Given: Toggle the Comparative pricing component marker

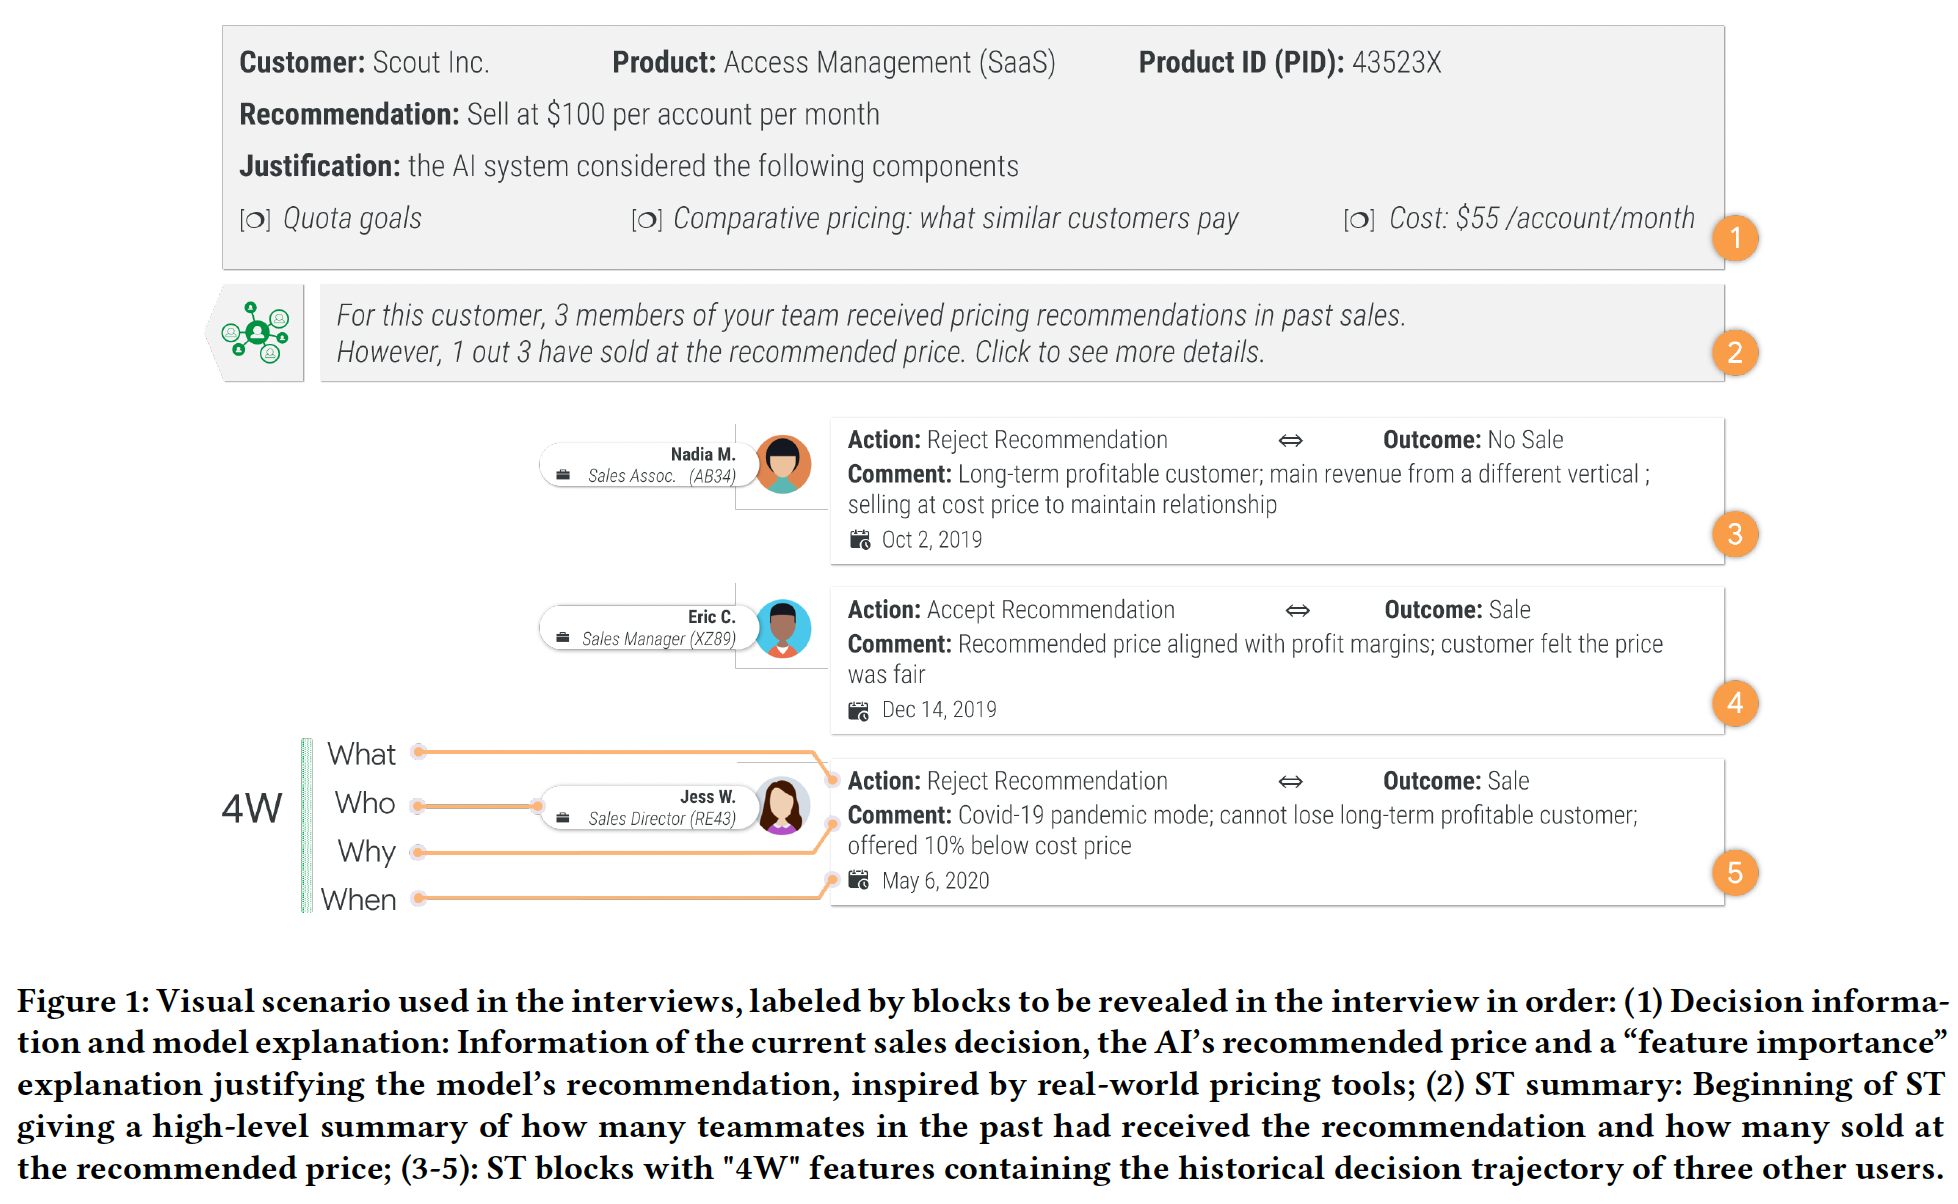Looking at the screenshot, I should click(x=647, y=220).
